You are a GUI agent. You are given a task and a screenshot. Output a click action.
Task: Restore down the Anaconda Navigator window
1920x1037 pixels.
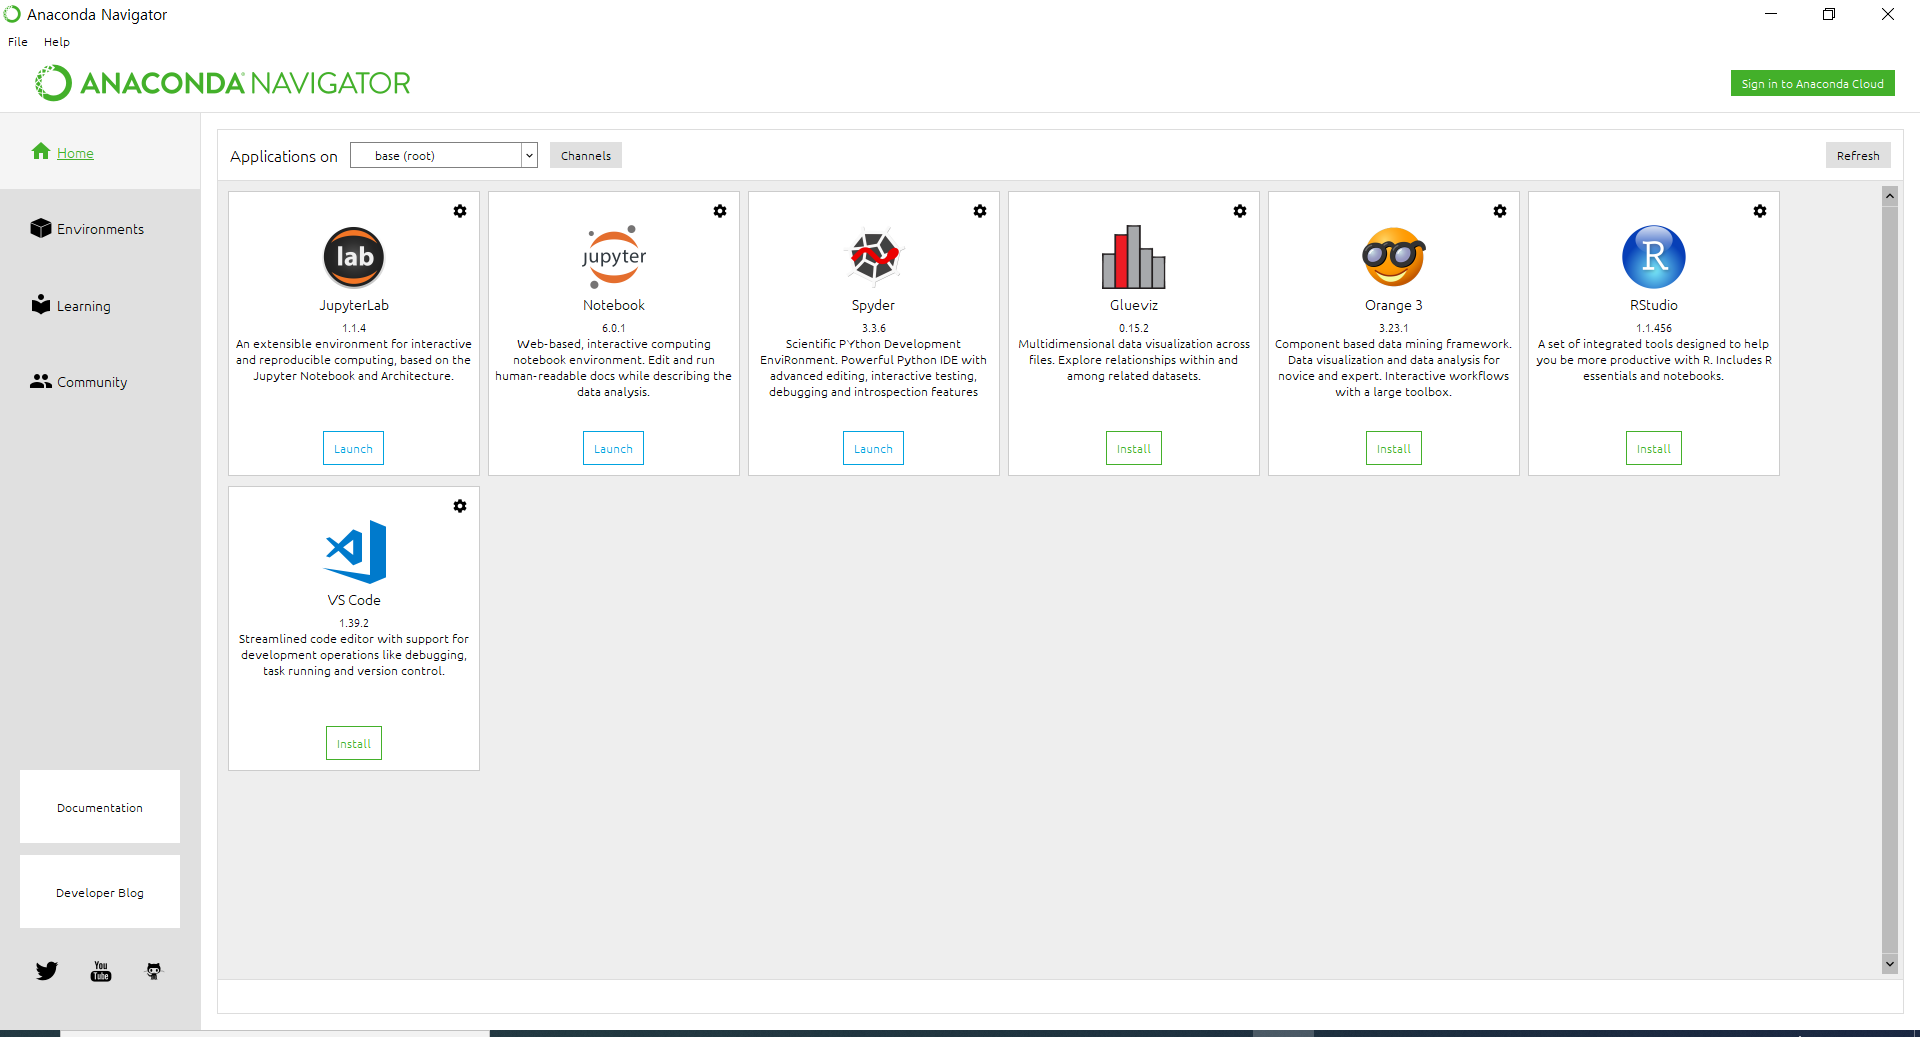pyautogui.click(x=1829, y=14)
